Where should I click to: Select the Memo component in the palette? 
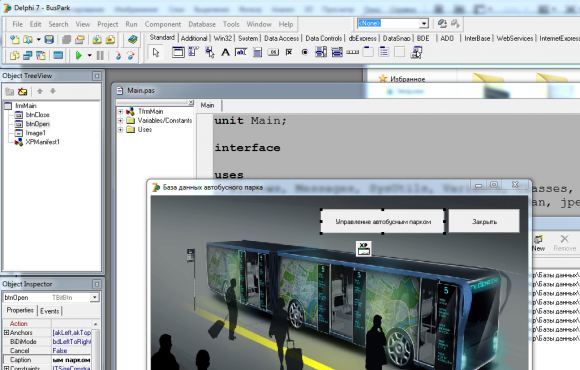coord(257,53)
